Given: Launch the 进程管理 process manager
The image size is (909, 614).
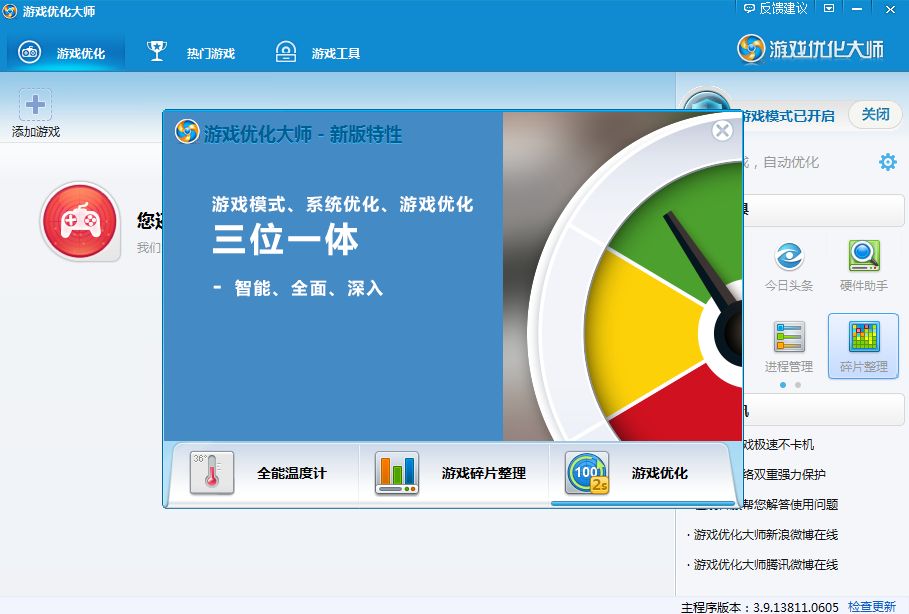Looking at the screenshot, I should coord(788,345).
